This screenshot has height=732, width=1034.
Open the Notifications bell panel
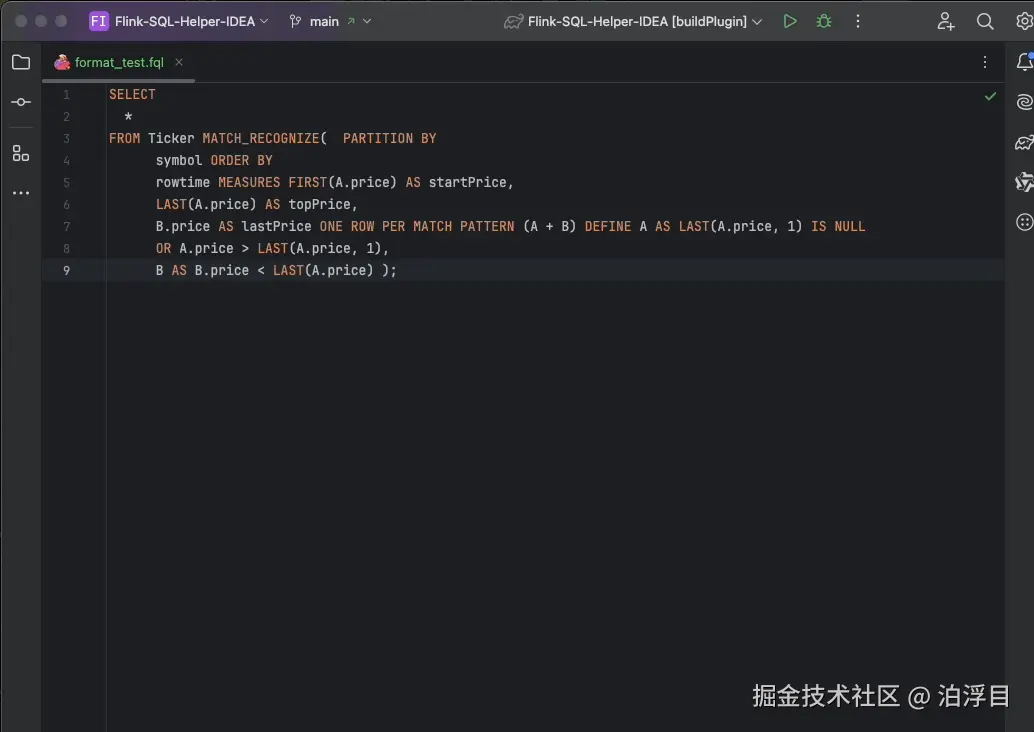pyautogui.click(x=1022, y=62)
